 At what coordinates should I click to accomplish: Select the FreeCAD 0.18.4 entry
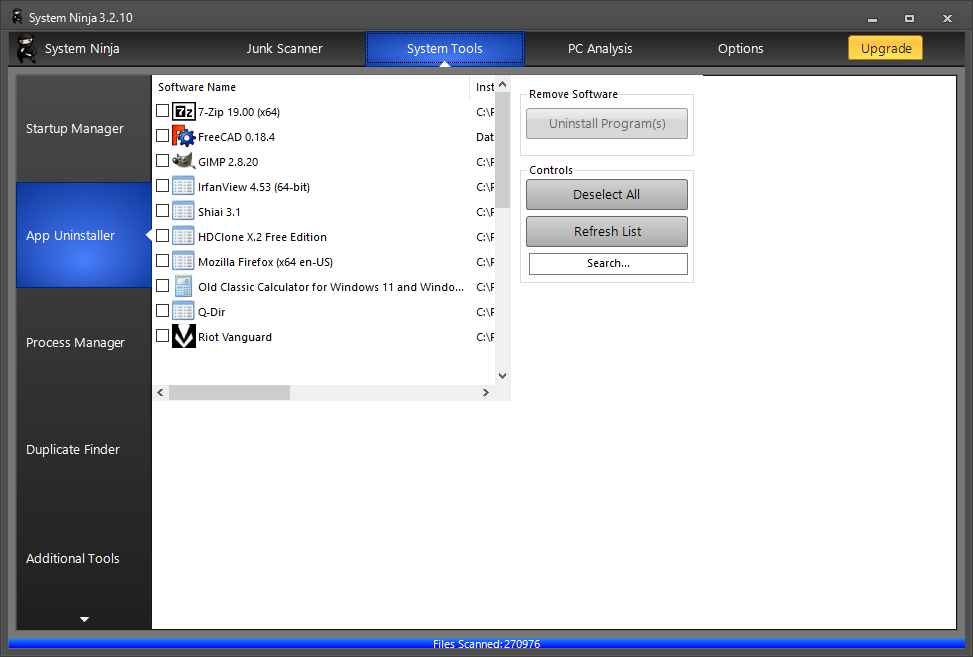click(236, 137)
